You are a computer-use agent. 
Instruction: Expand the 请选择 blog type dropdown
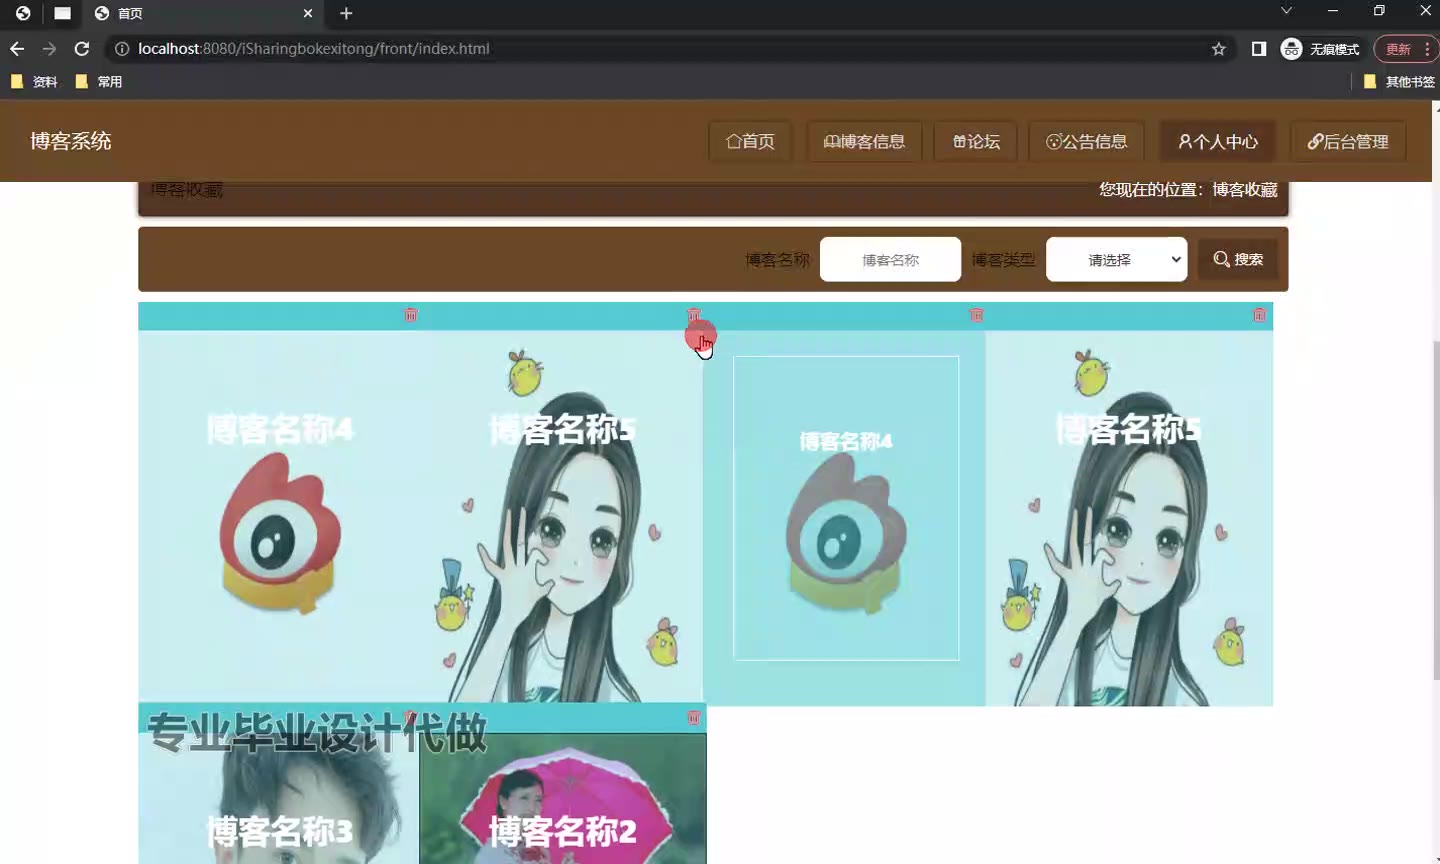pyautogui.click(x=1116, y=259)
